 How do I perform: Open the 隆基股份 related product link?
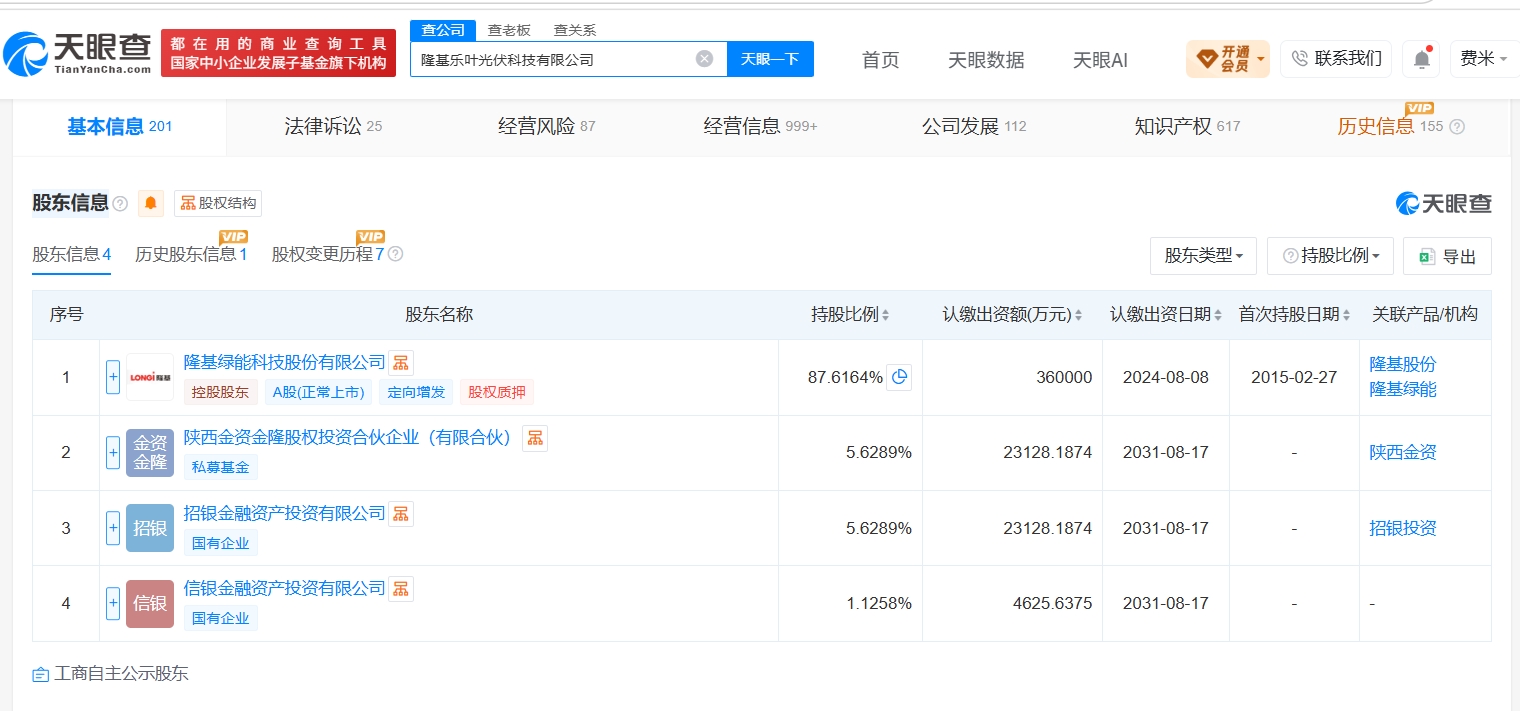coord(1402,364)
